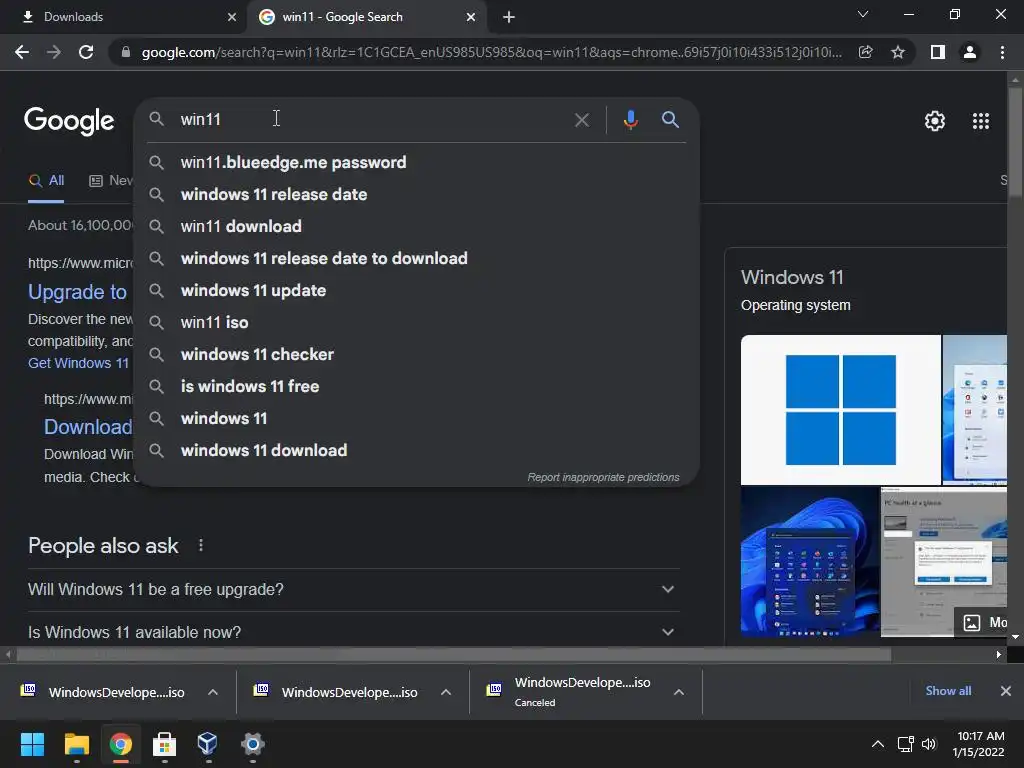Select the All results tab
The height and width of the screenshot is (768, 1024).
click(46, 181)
